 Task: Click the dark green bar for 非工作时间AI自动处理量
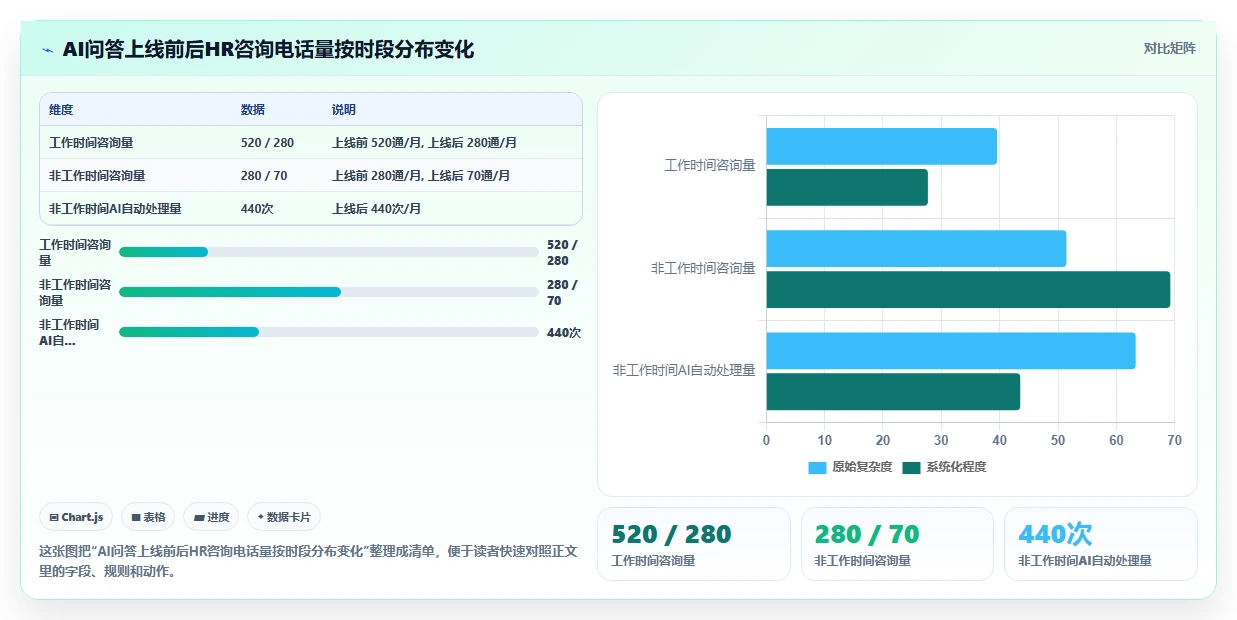pos(893,391)
